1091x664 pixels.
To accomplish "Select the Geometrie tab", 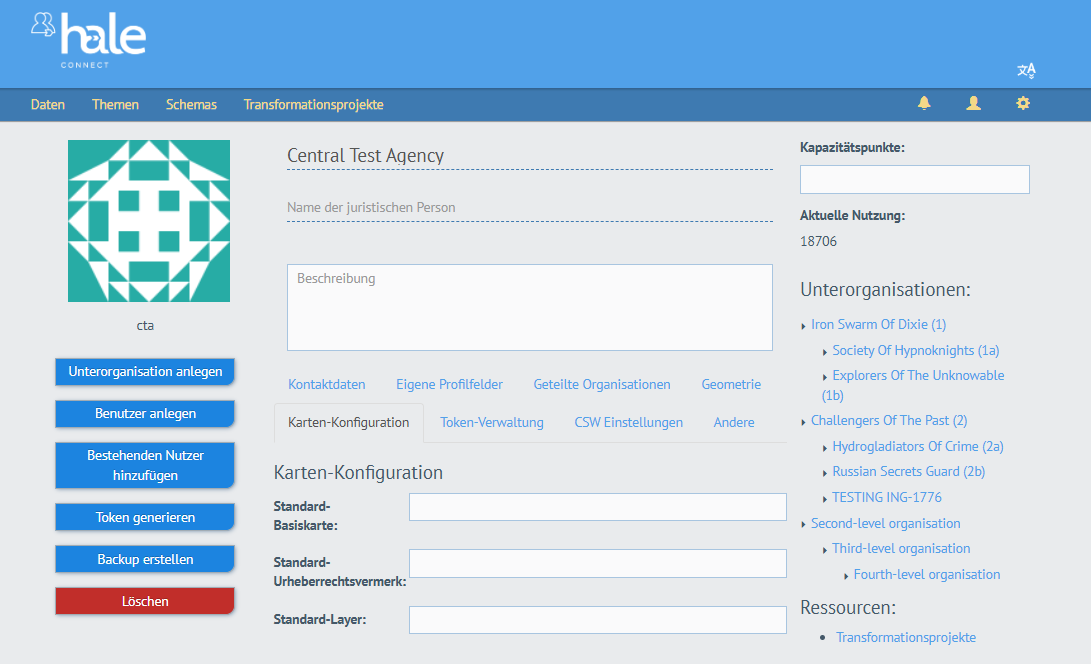I will [731, 384].
